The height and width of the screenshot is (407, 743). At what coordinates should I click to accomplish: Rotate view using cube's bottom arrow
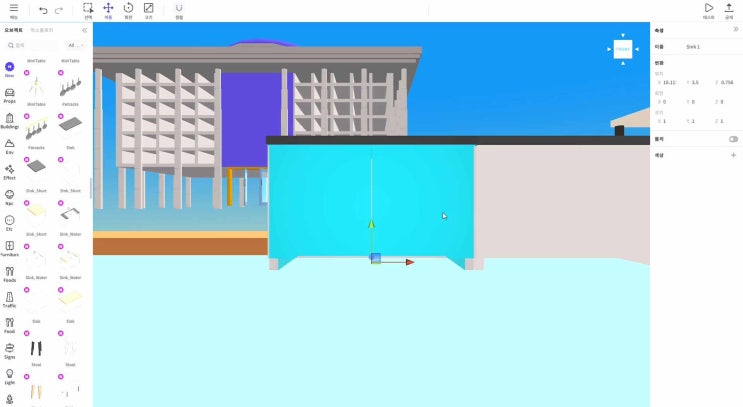[x=623, y=63]
